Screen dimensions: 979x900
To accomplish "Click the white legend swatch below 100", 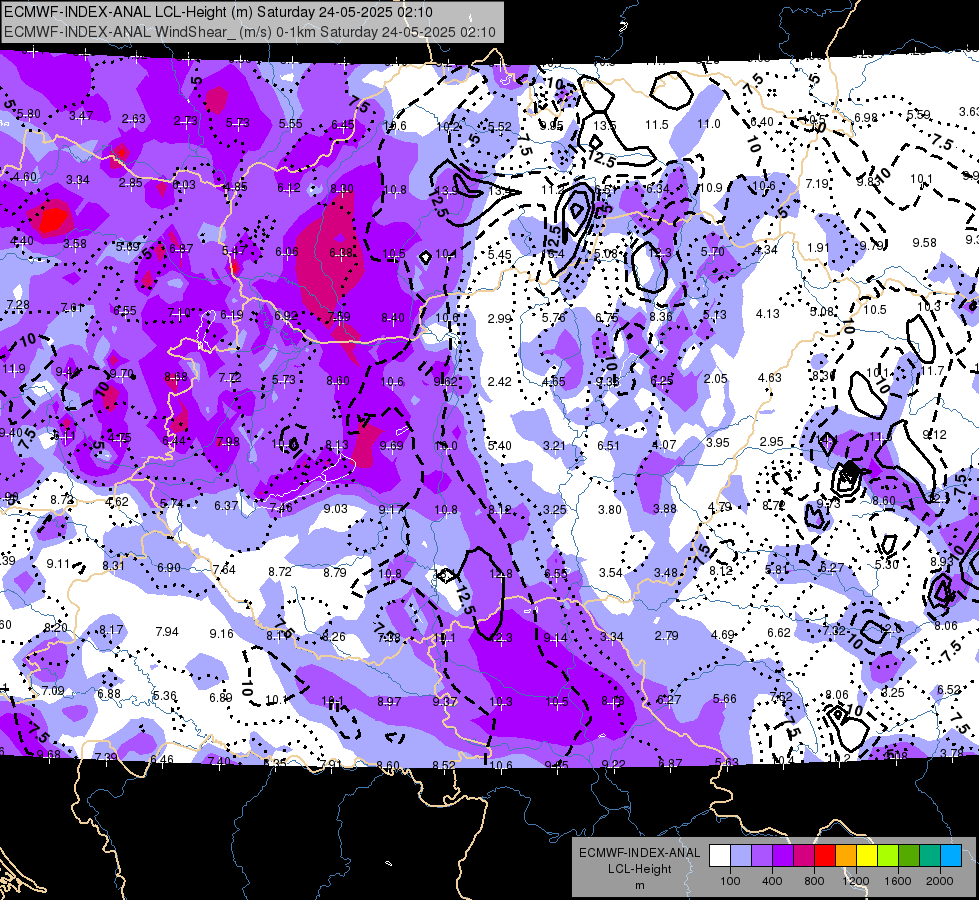I will tap(720, 856).
